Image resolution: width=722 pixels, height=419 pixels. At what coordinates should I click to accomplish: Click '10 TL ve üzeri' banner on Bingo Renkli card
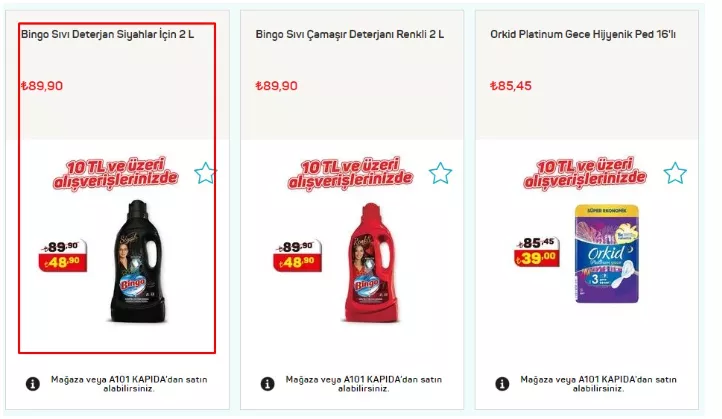[350, 174]
